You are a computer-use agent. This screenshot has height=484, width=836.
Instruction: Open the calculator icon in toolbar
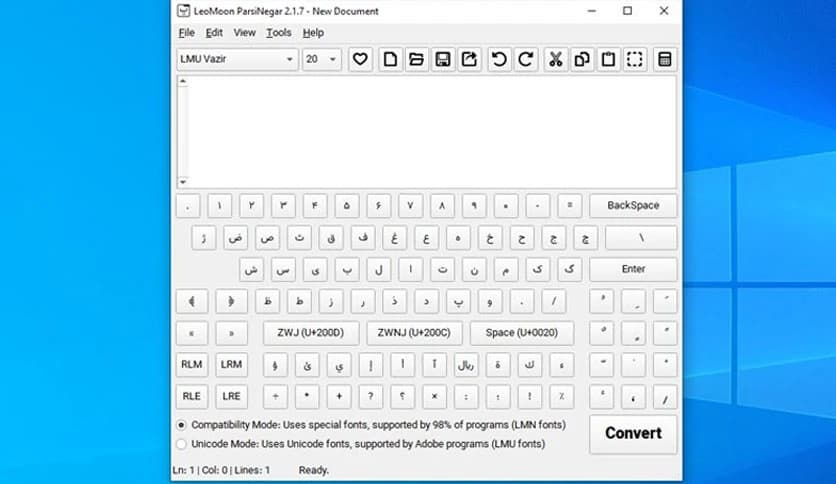coord(663,60)
